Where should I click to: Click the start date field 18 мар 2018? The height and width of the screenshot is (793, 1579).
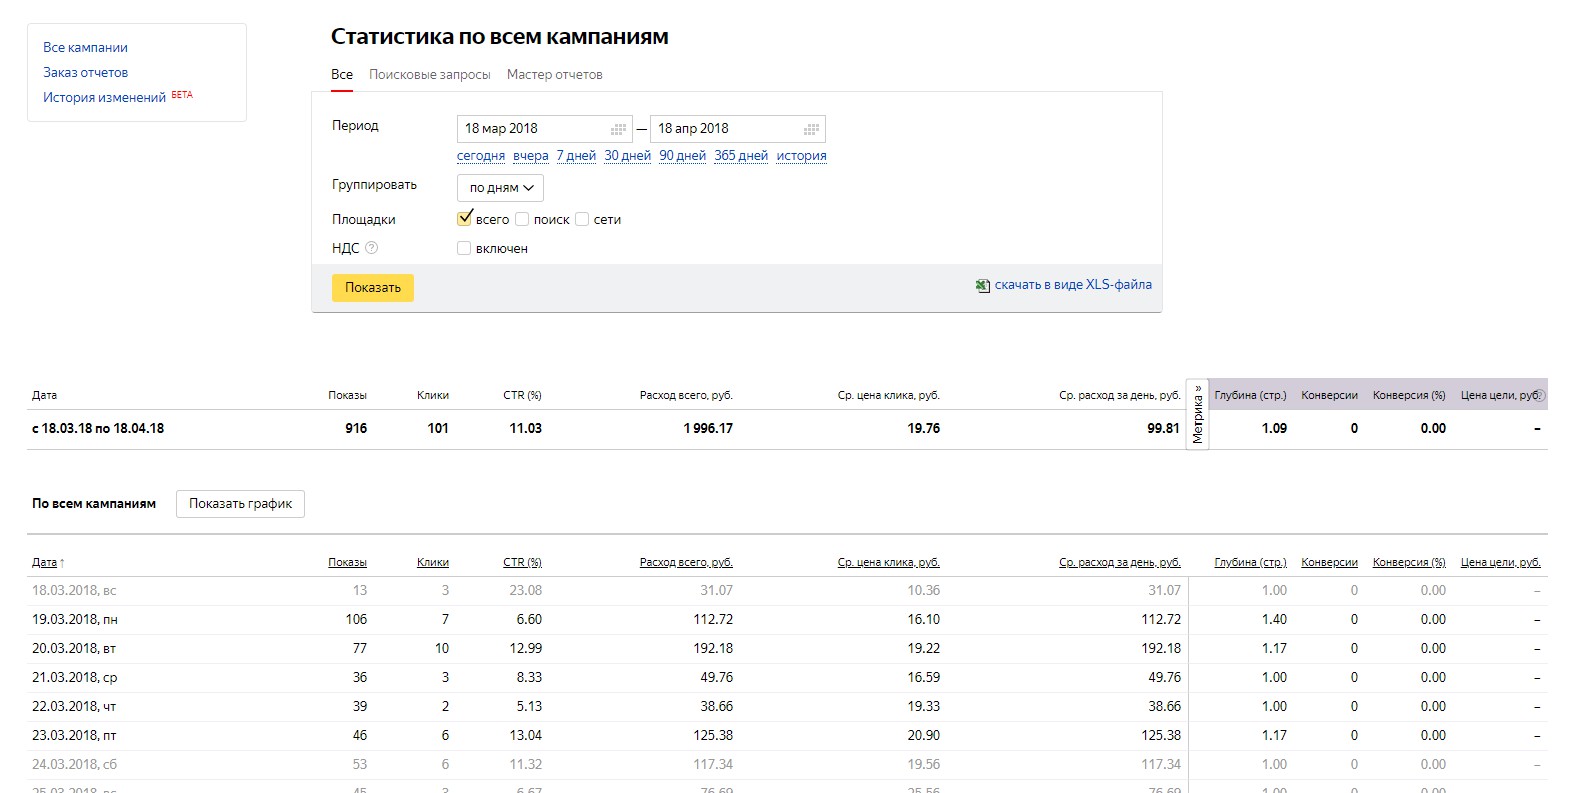[532, 129]
